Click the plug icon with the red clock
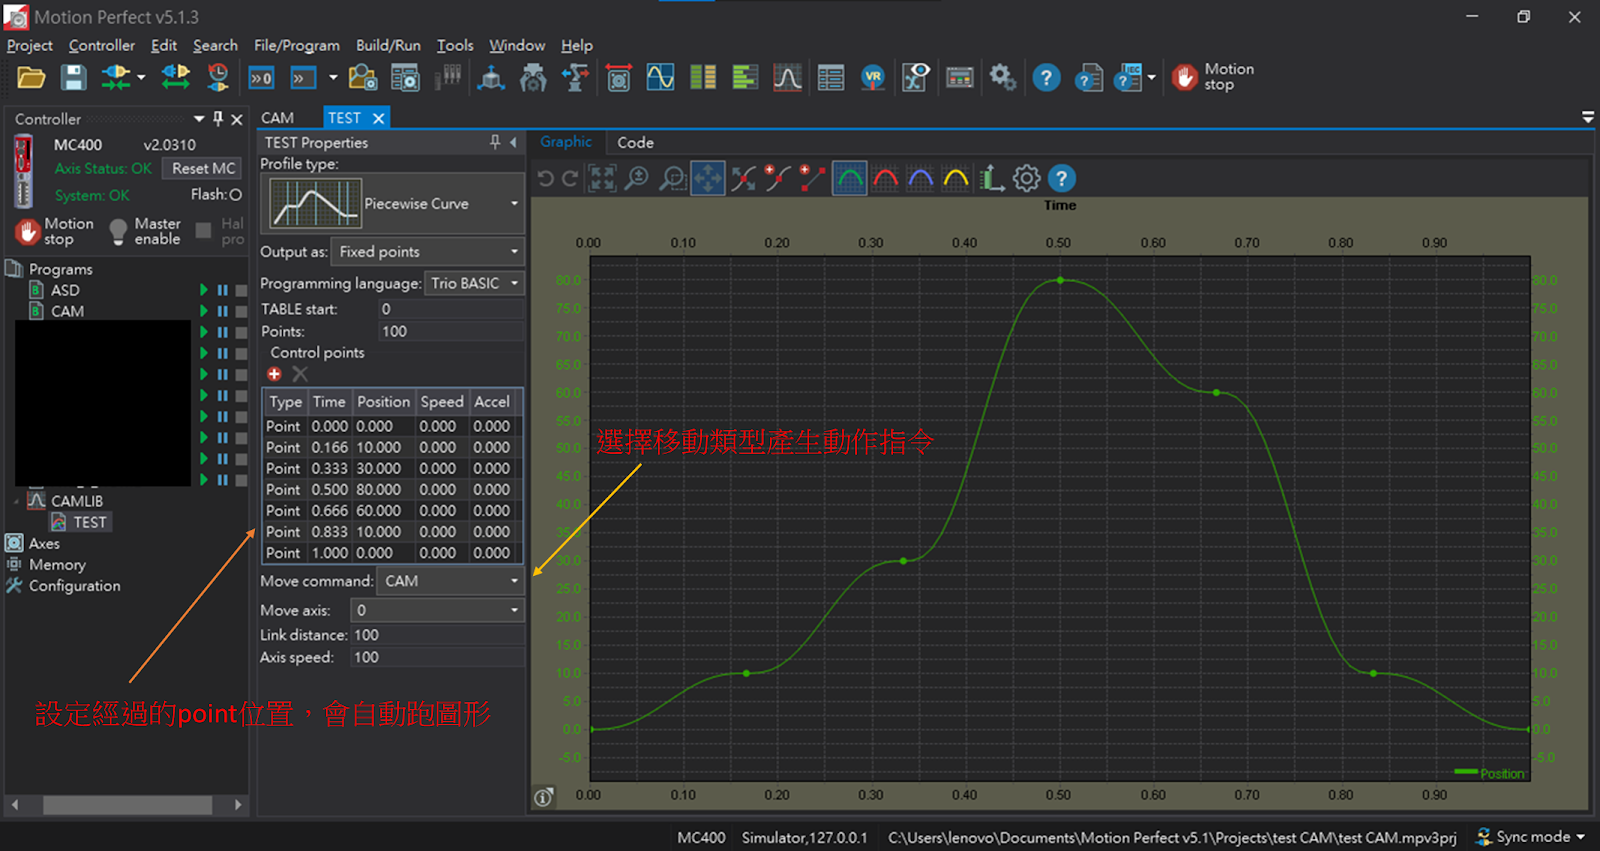The width and height of the screenshot is (1600, 851). tap(218, 77)
